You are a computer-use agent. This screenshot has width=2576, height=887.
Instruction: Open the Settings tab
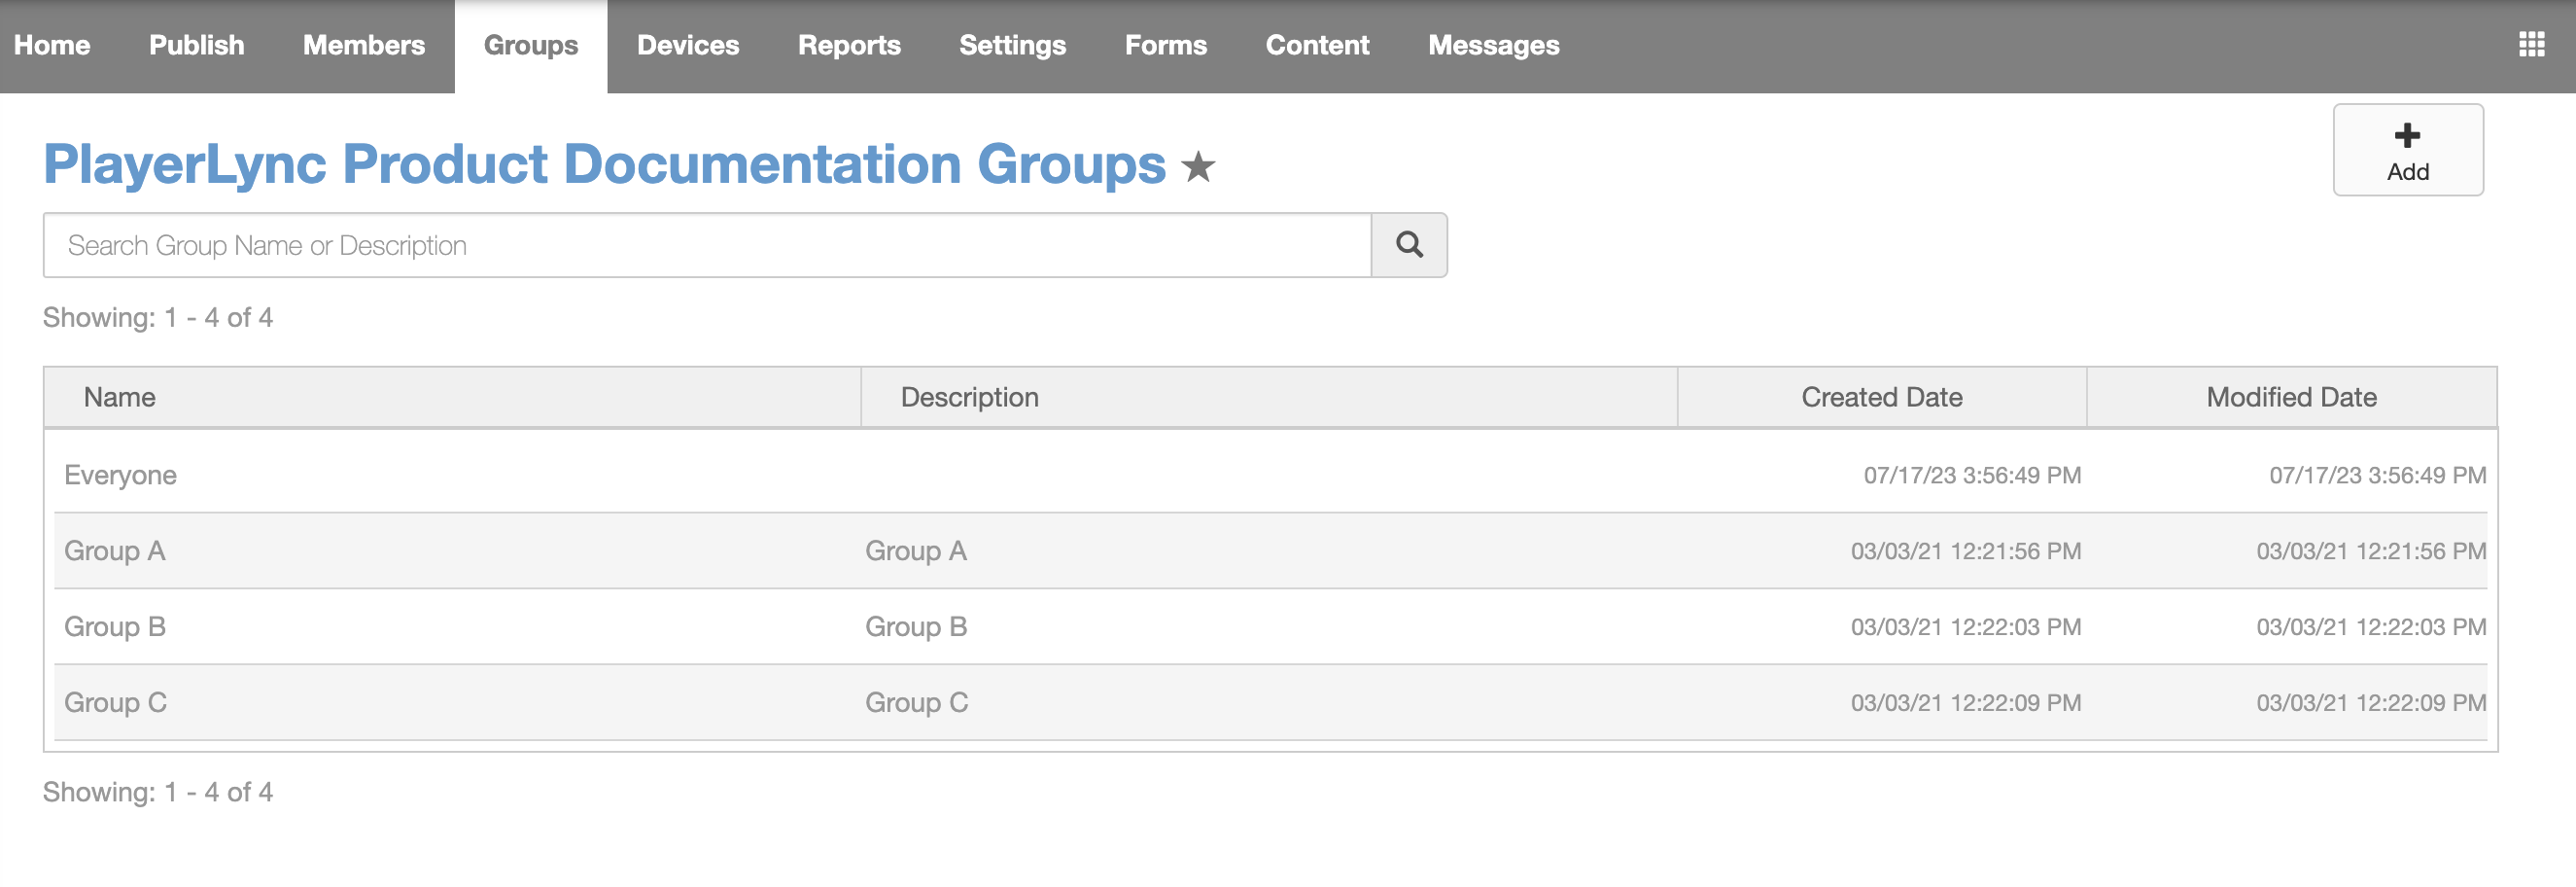1012,46
